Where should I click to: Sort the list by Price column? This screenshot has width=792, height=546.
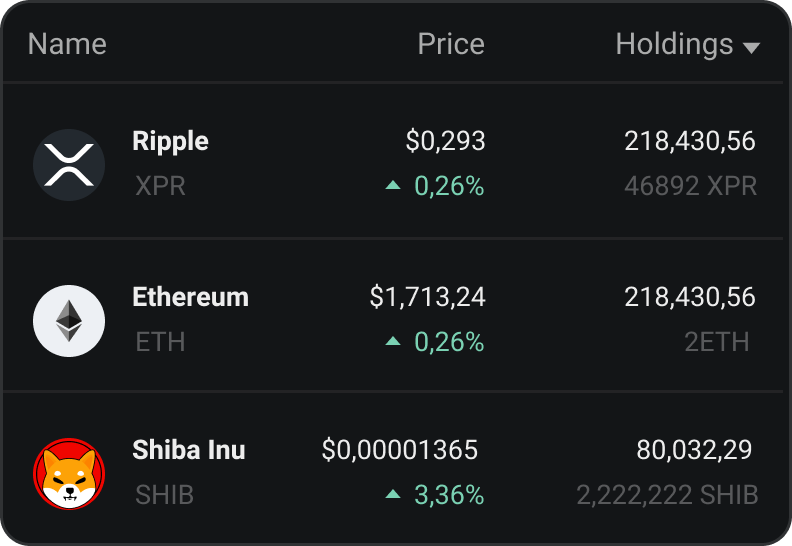[x=451, y=44]
